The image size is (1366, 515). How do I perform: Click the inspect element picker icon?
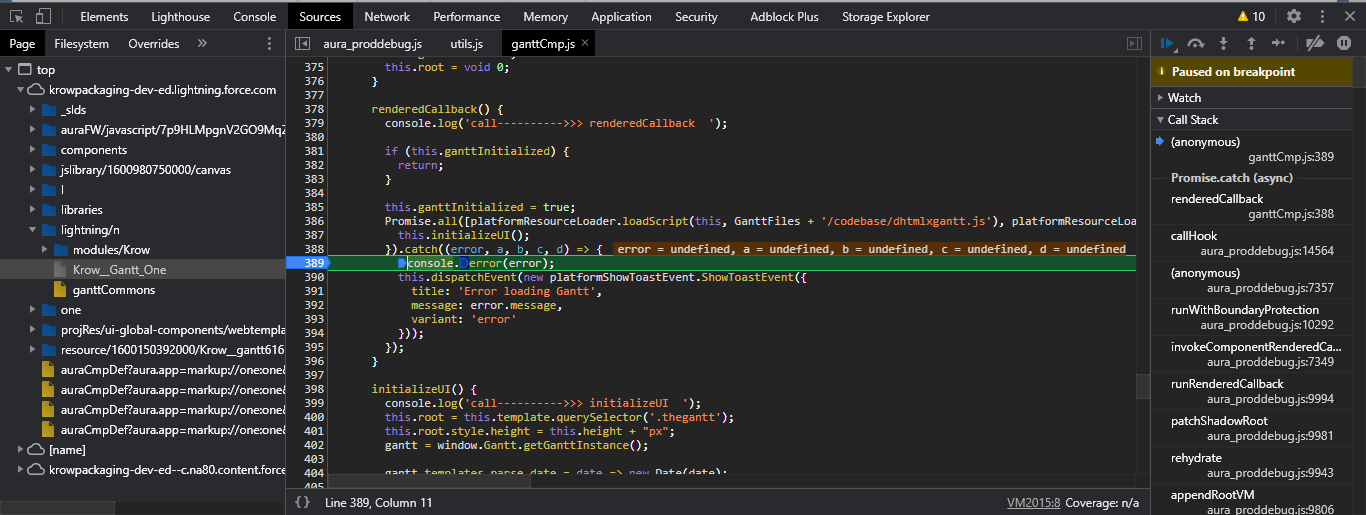pyautogui.click(x=17, y=16)
